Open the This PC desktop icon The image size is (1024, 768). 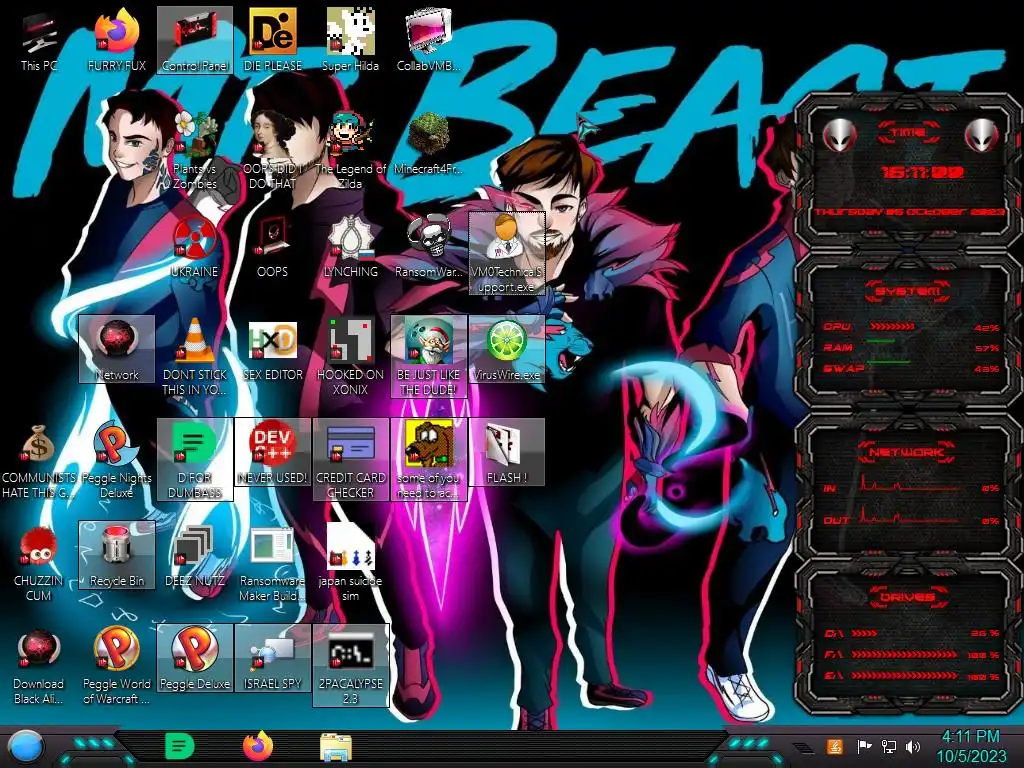(x=39, y=40)
